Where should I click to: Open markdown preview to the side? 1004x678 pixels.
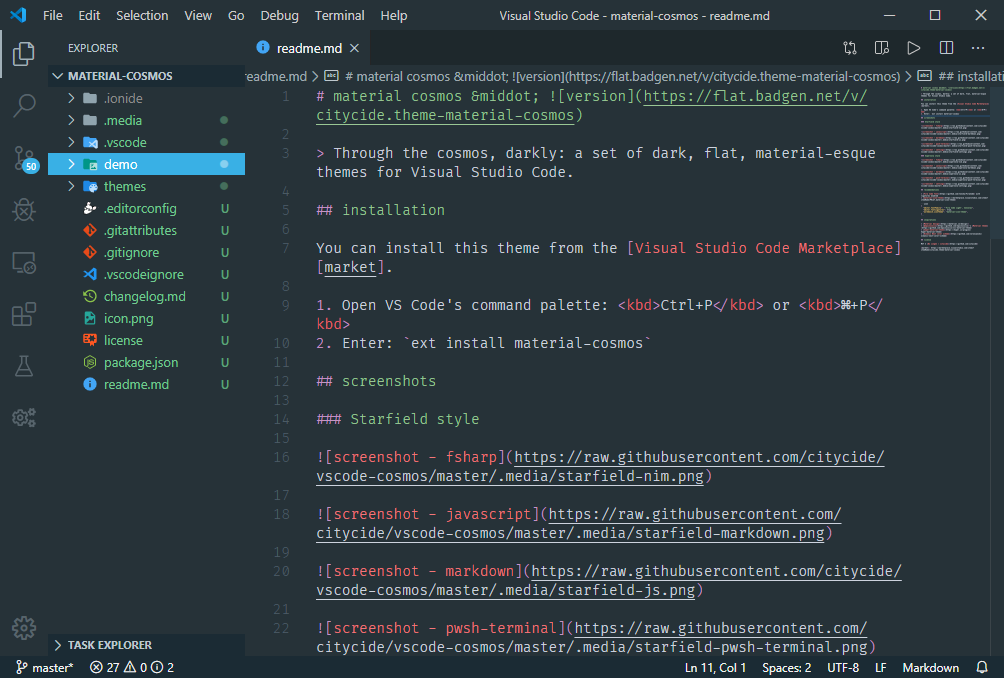click(882, 48)
